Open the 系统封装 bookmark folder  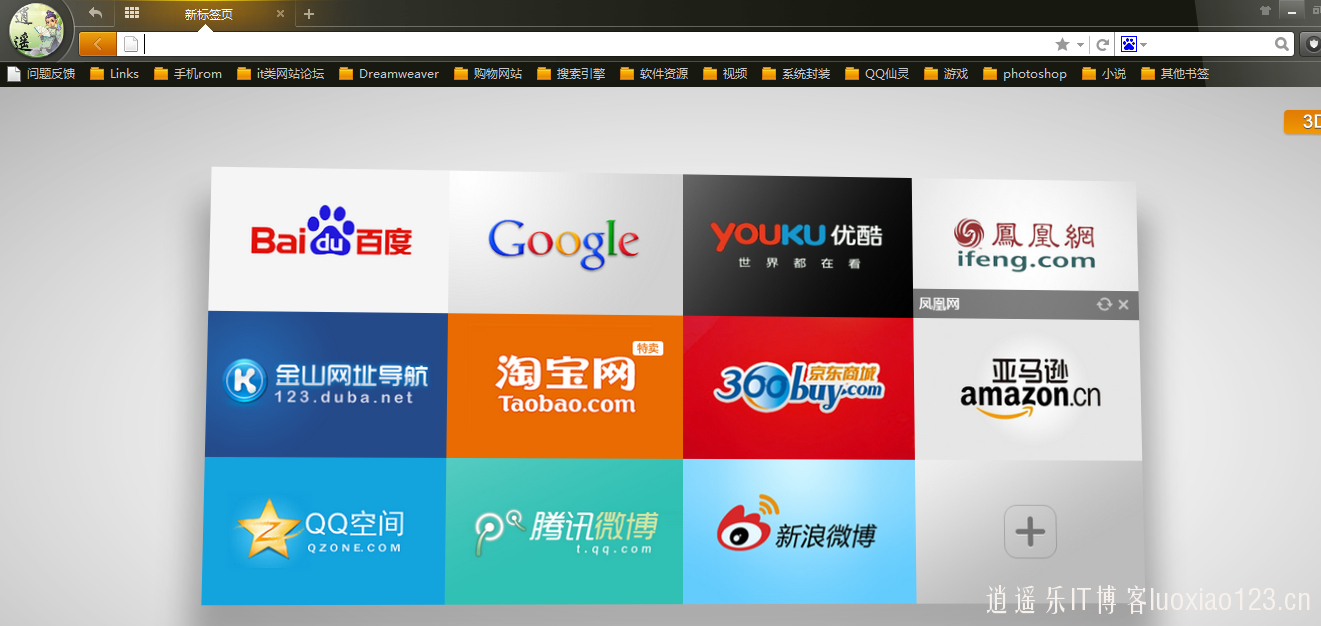(x=795, y=73)
